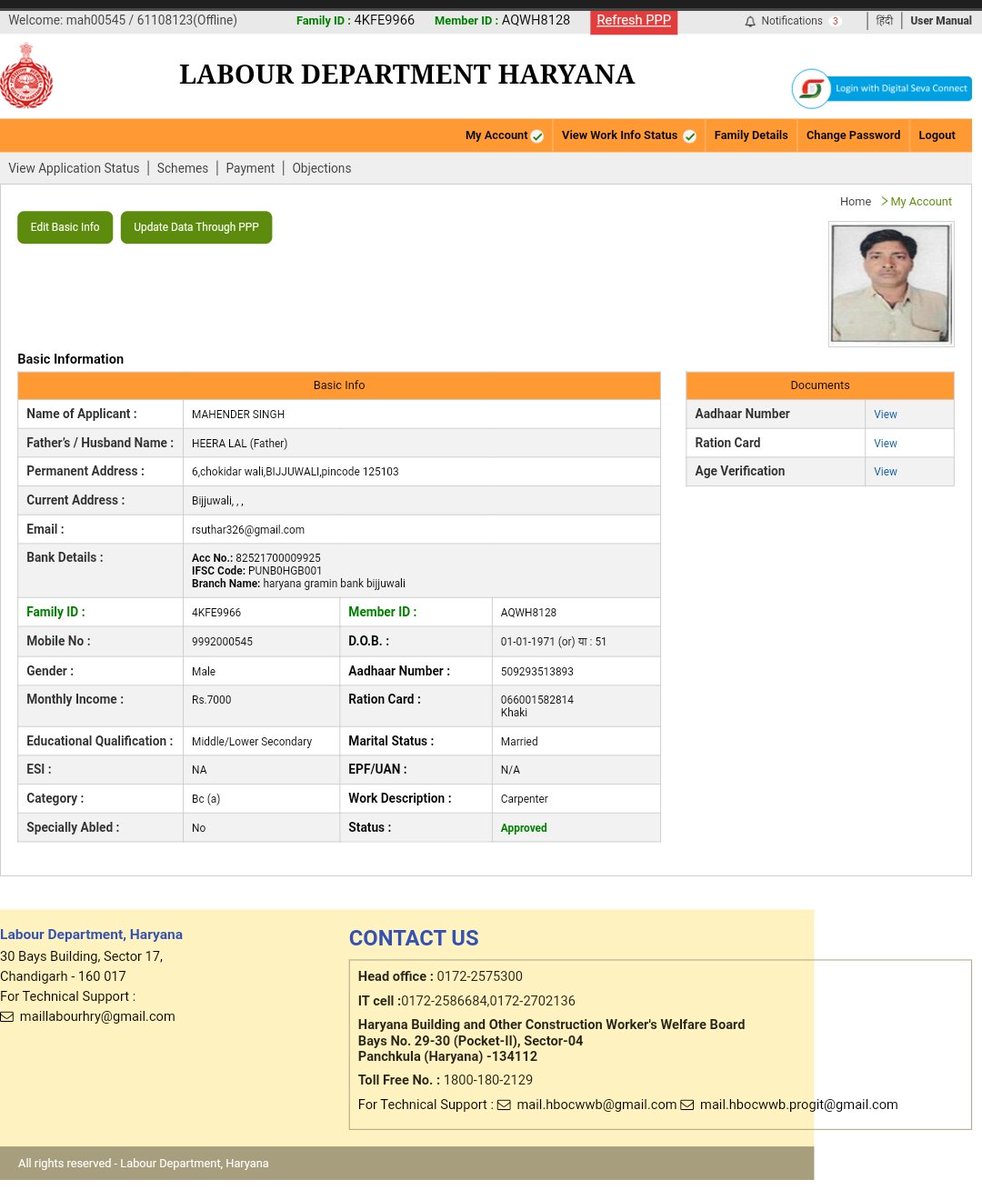Click envelope icon beside maillabourhry@gmail.com
The height and width of the screenshot is (1200, 982).
coord(7,1017)
